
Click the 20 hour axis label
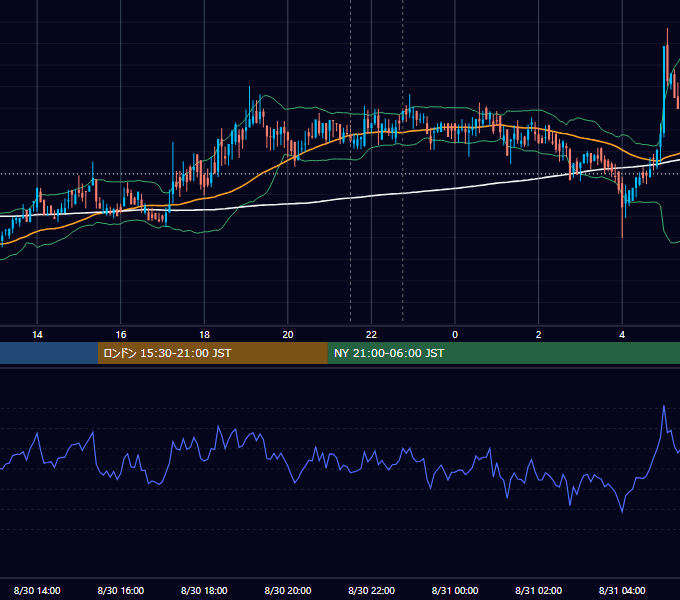tap(288, 335)
